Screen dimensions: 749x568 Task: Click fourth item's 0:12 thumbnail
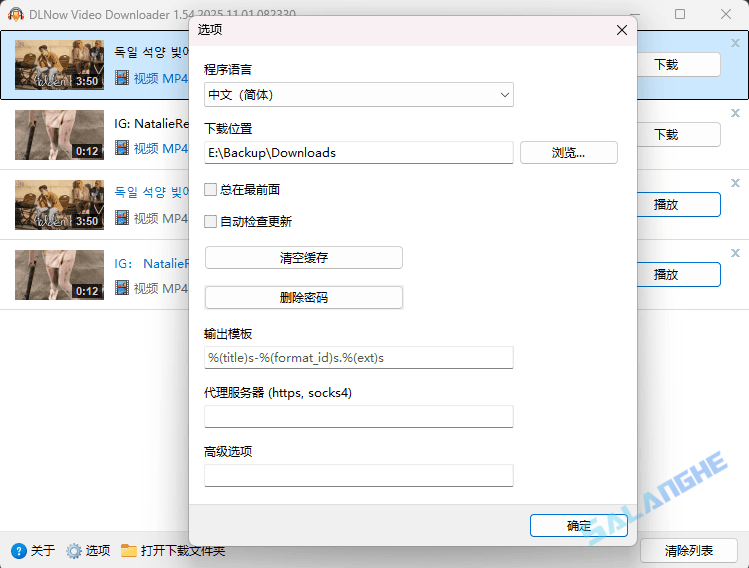(x=59, y=275)
